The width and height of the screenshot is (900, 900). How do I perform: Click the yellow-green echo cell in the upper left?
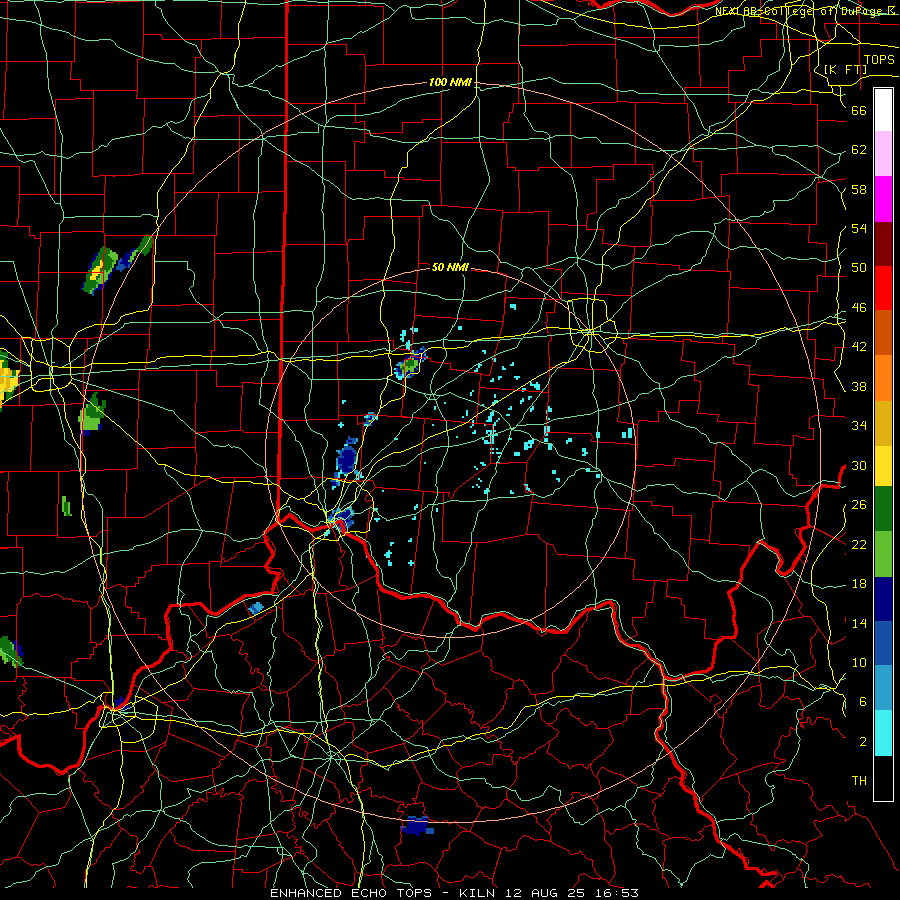click(x=100, y=270)
